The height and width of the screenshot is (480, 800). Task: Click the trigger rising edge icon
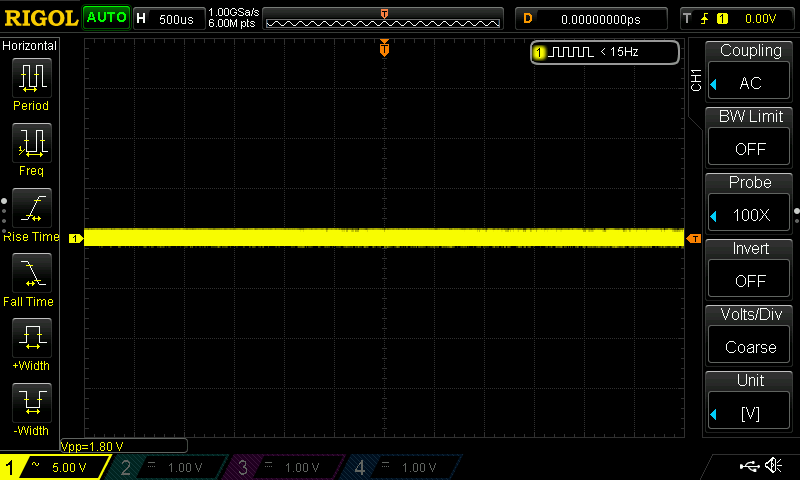pos(705,19)
